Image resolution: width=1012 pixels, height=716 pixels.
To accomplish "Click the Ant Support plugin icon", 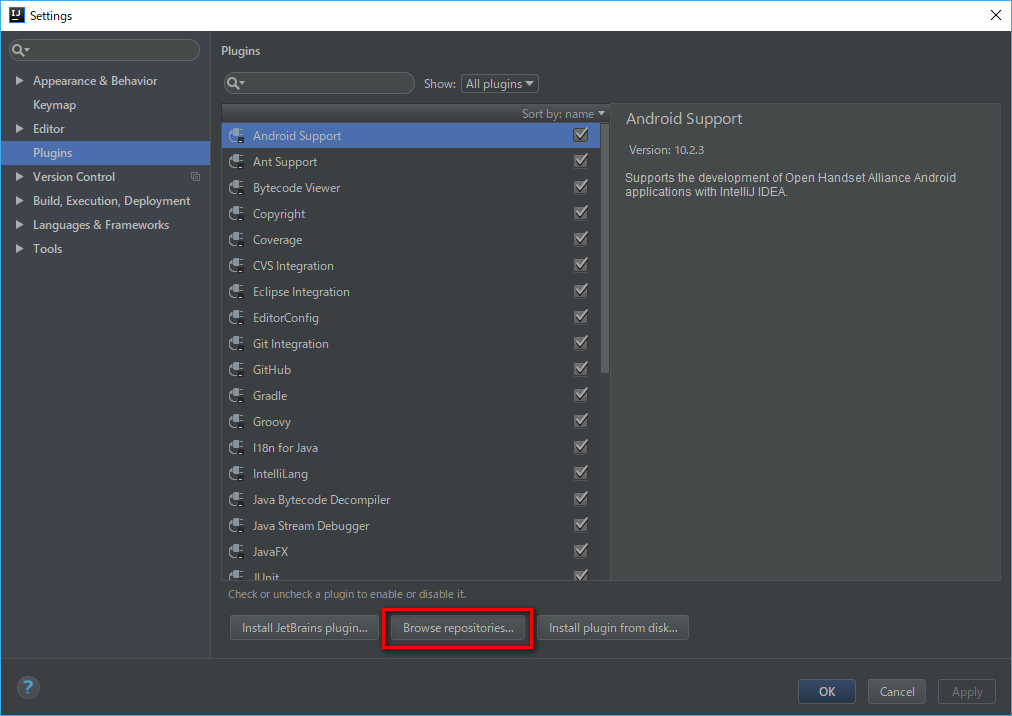I will (237, 161).
